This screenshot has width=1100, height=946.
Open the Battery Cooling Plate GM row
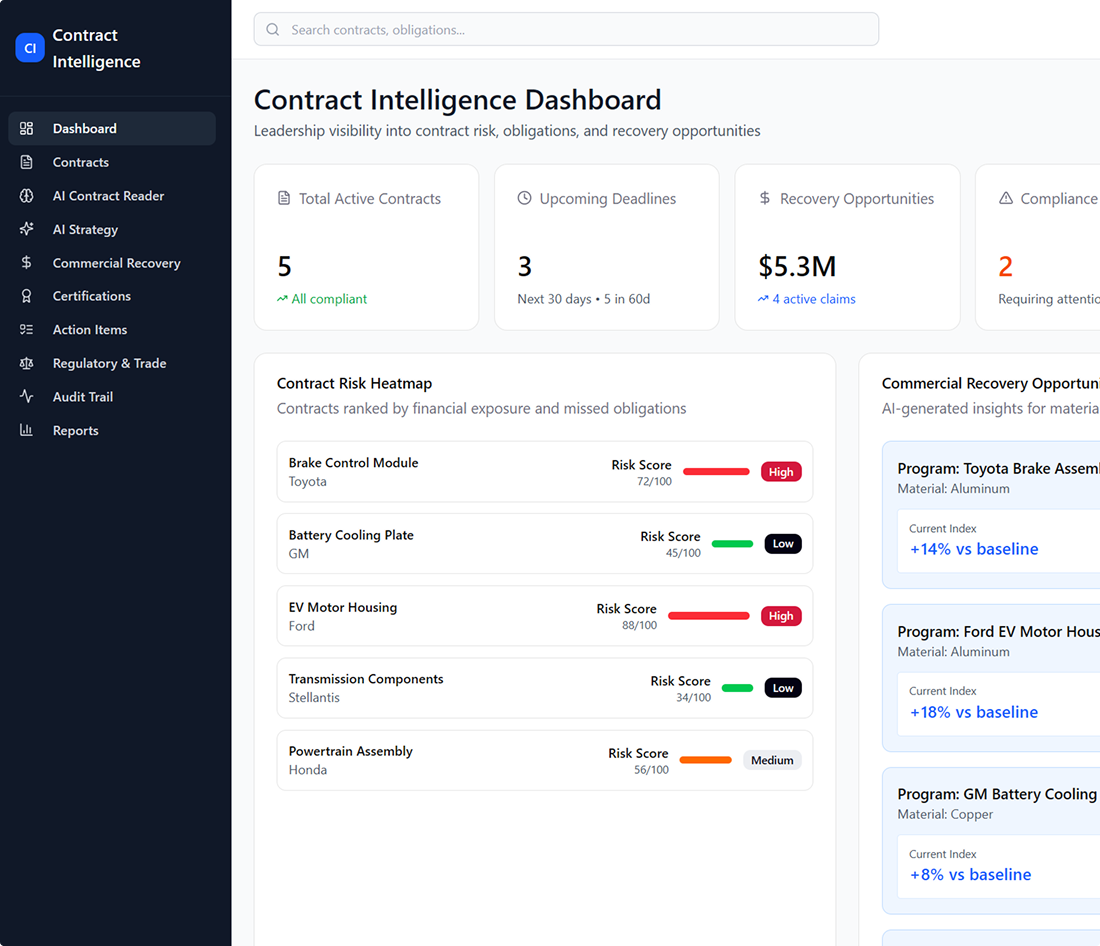[545, 544]
